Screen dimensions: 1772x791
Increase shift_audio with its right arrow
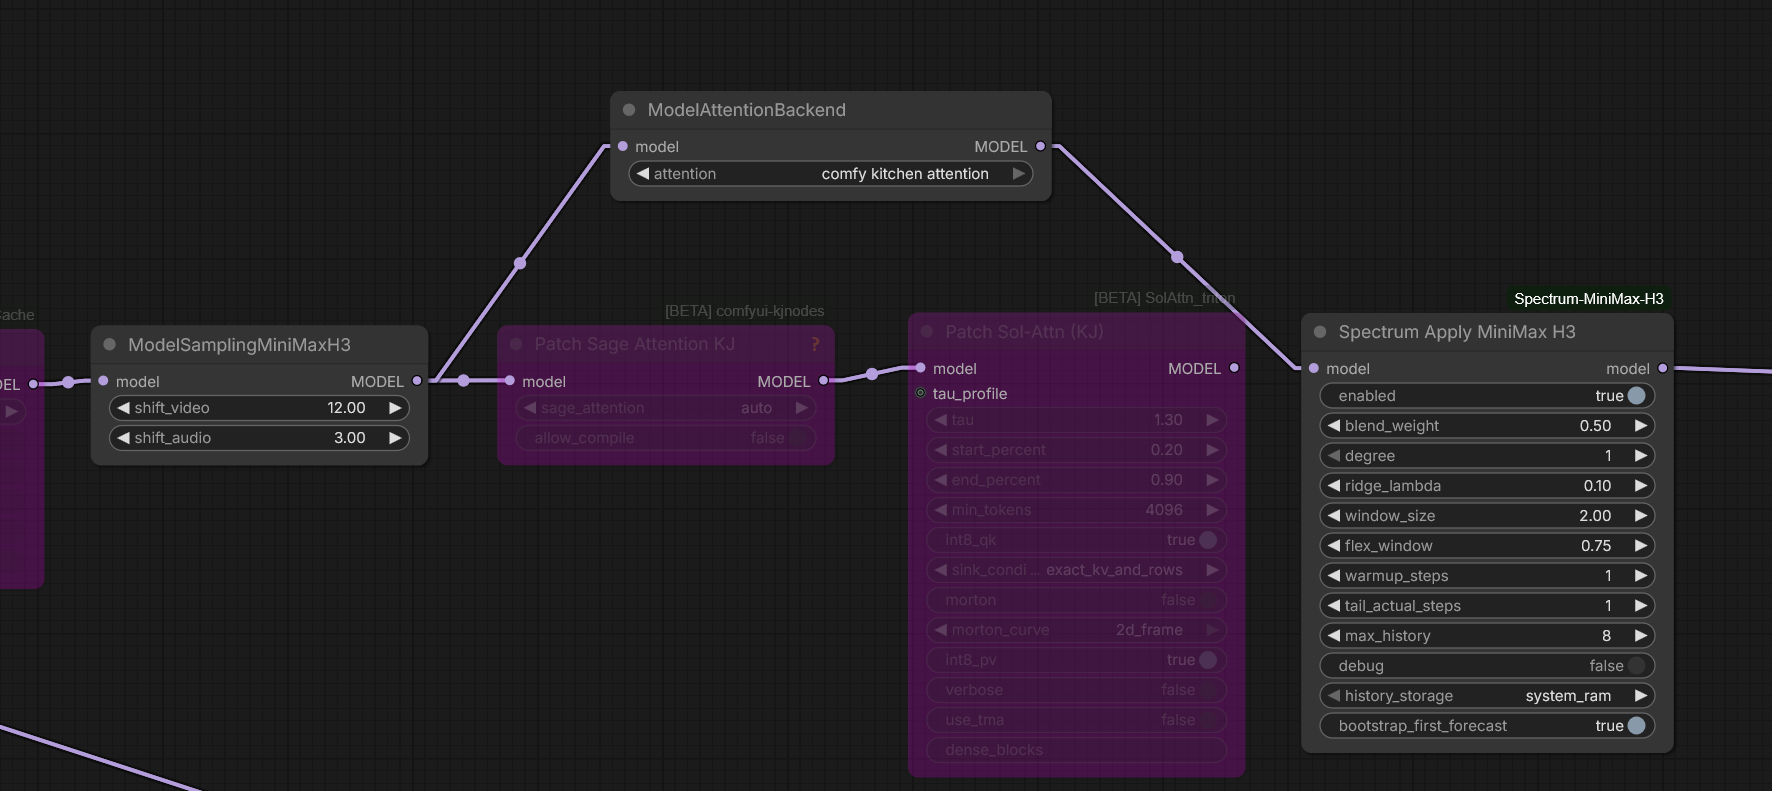point(395,438)
